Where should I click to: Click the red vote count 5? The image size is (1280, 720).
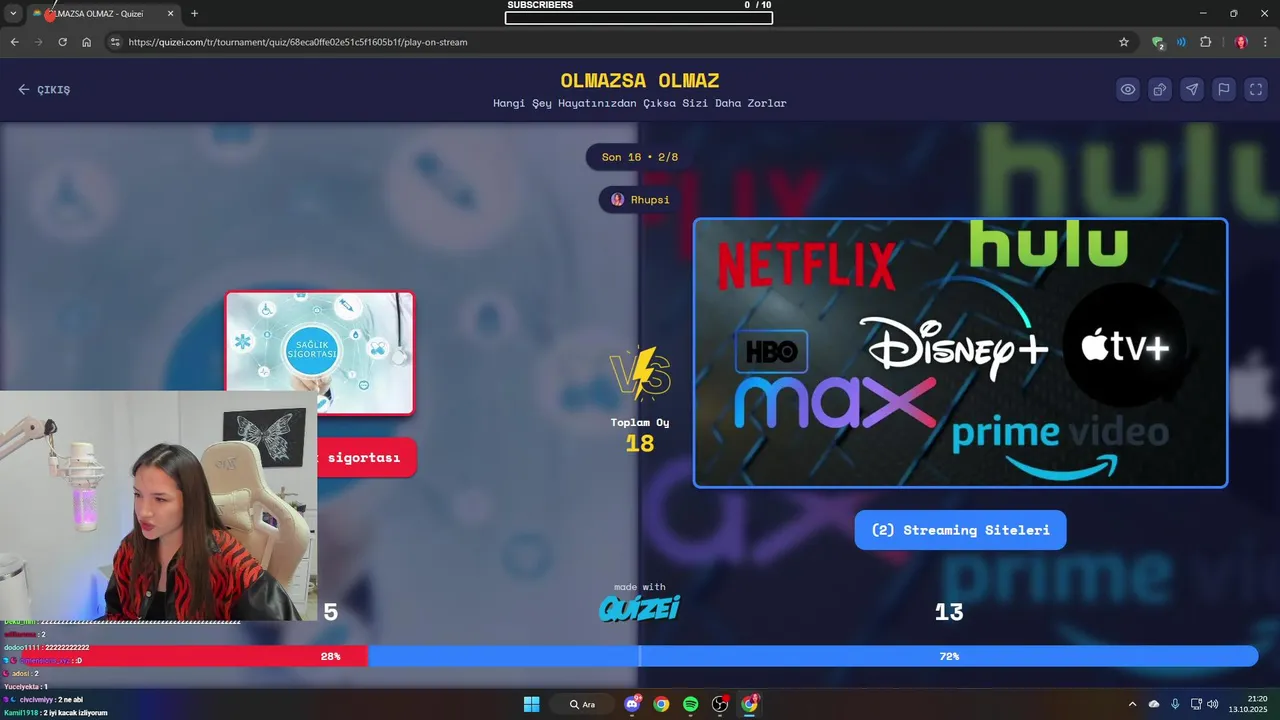(331, 612)
